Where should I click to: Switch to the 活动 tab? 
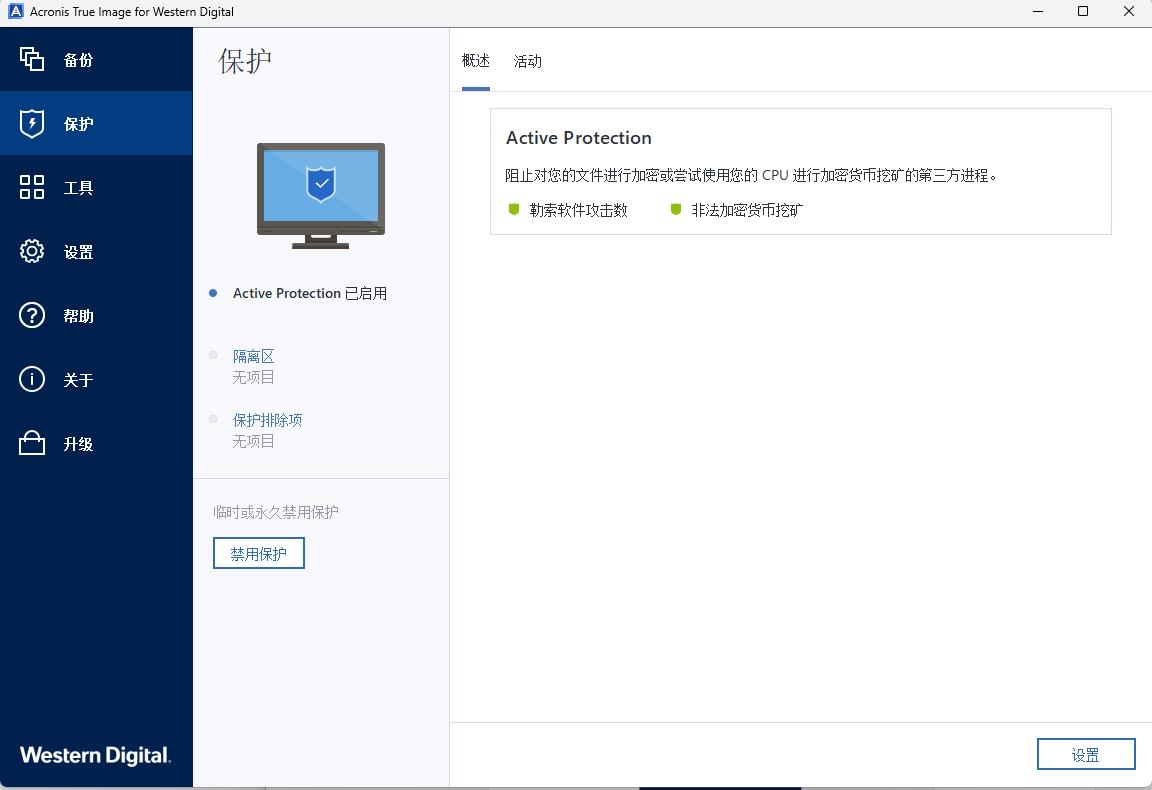click(x=528, y=61)
